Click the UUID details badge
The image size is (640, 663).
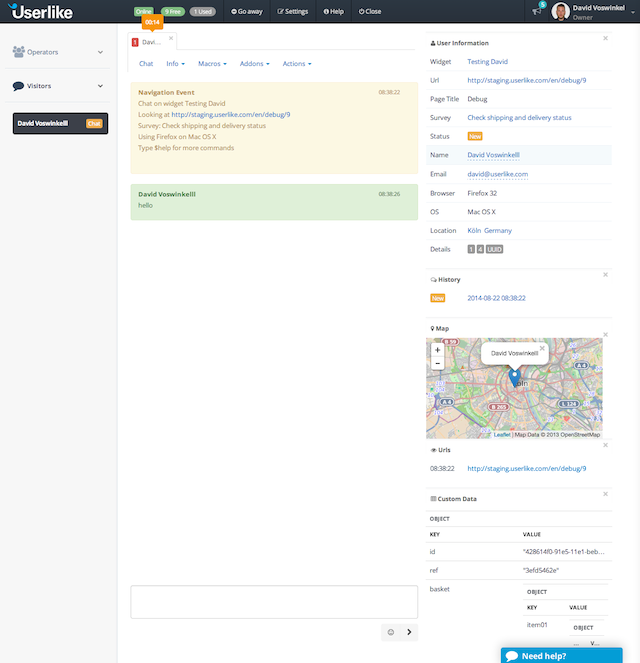[x=494, y=249]
